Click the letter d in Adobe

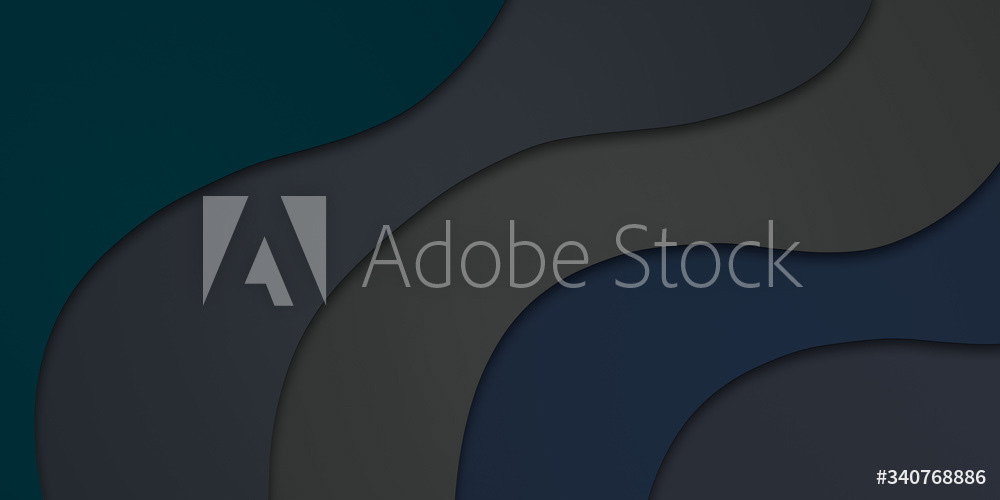tap(432, 253)
